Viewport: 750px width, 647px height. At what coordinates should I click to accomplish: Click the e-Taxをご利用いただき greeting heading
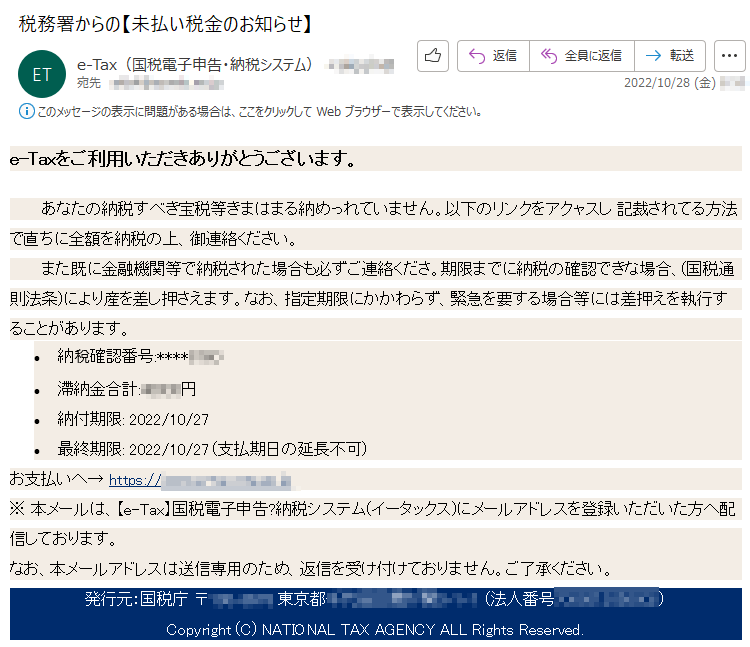[x=183, y=159]
